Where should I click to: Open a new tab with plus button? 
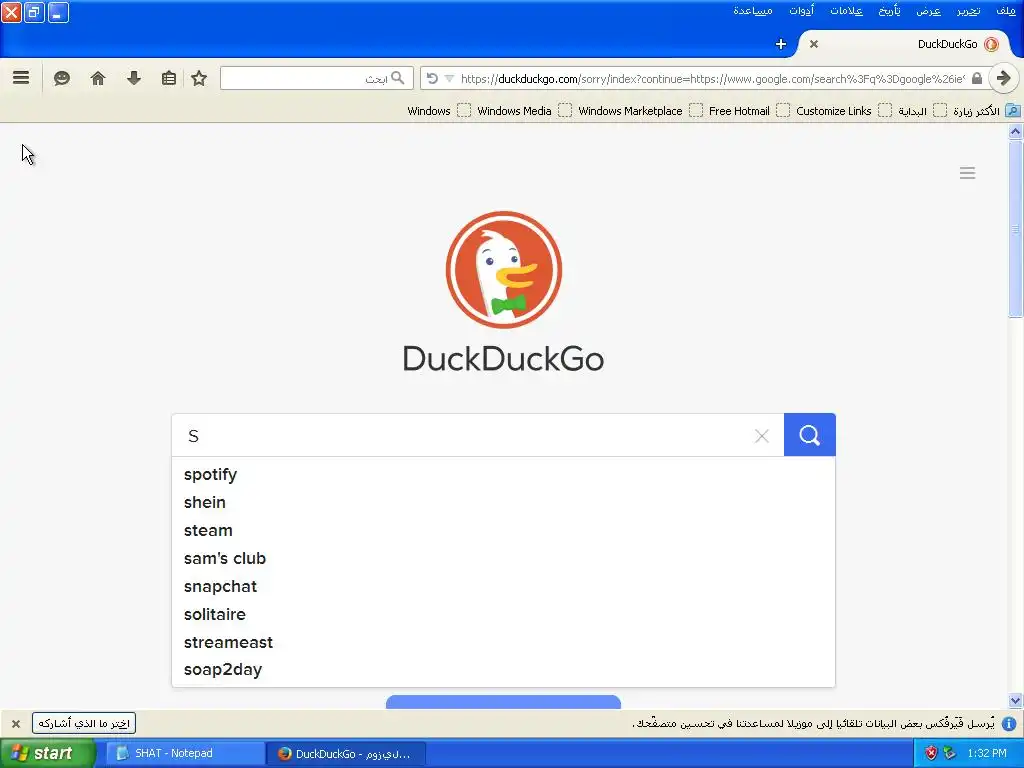click(780, 44)
